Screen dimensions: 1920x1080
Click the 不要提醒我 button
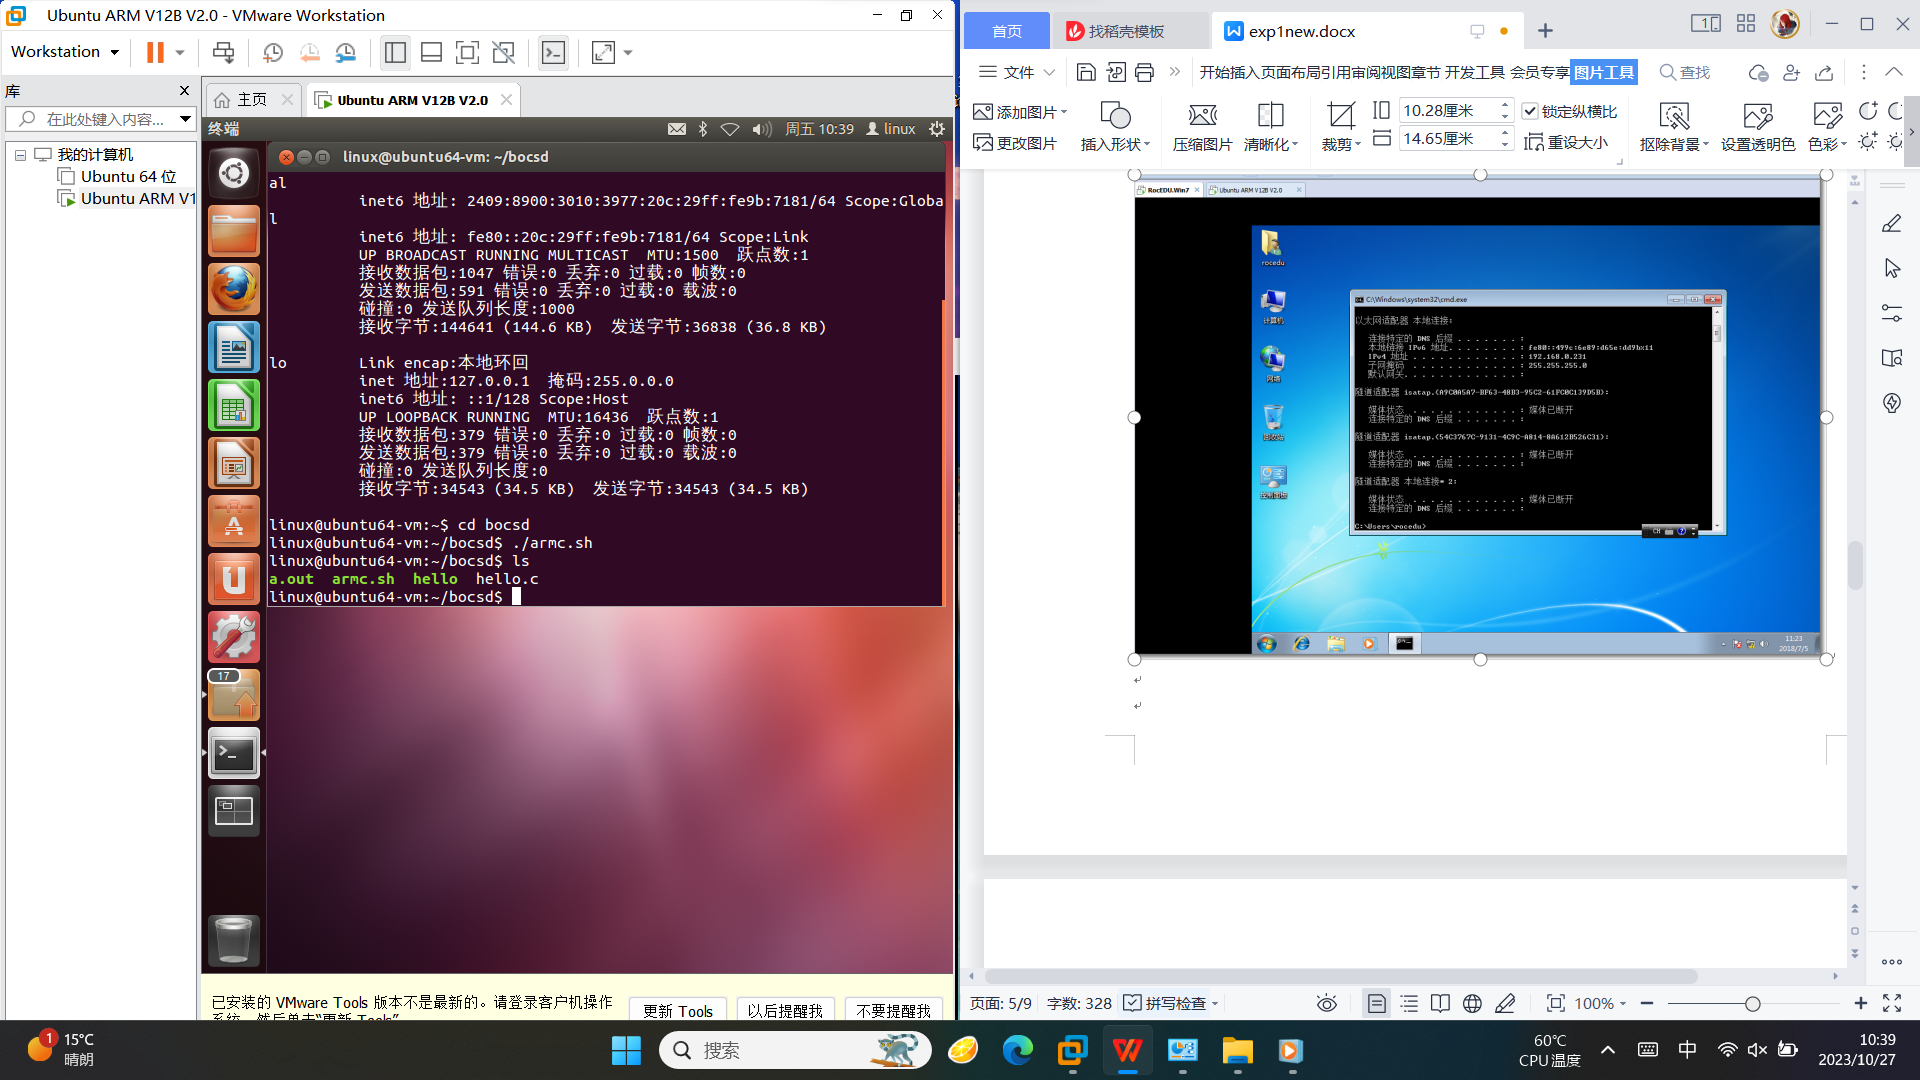892,1010
